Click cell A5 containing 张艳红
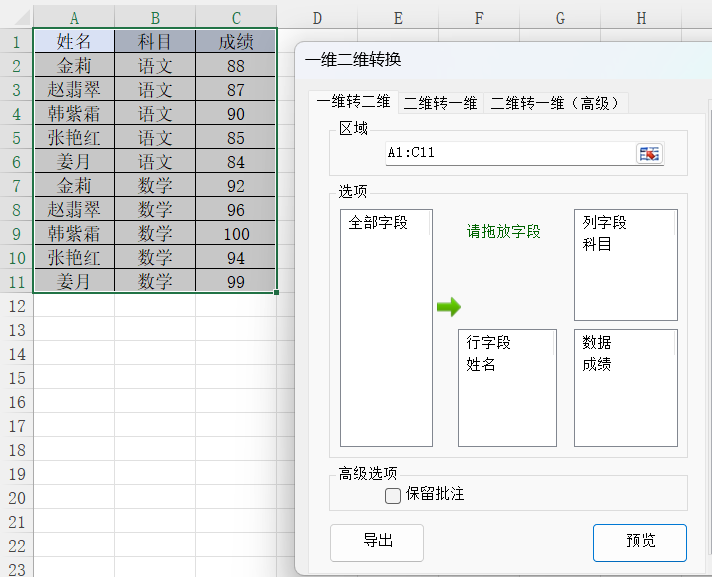This screenshot has height=577, width=712. coord(74,138)
